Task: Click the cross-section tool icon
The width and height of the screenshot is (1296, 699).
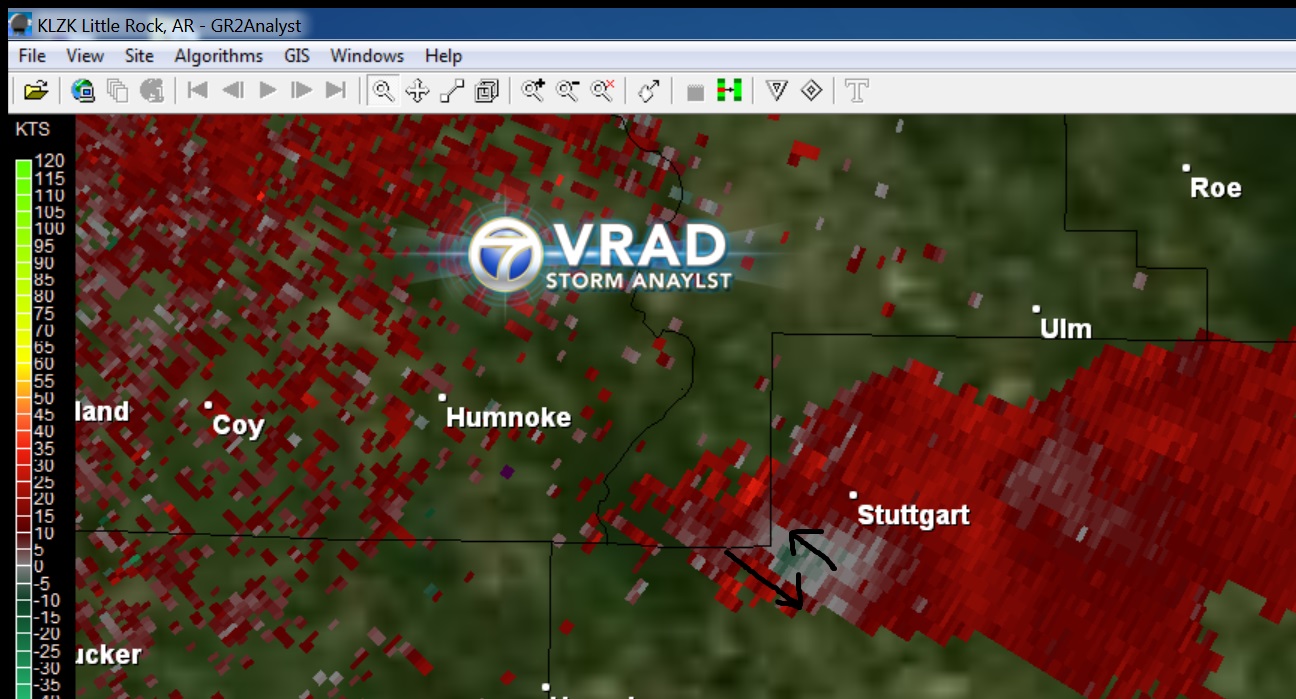Action: click(649, 91)
